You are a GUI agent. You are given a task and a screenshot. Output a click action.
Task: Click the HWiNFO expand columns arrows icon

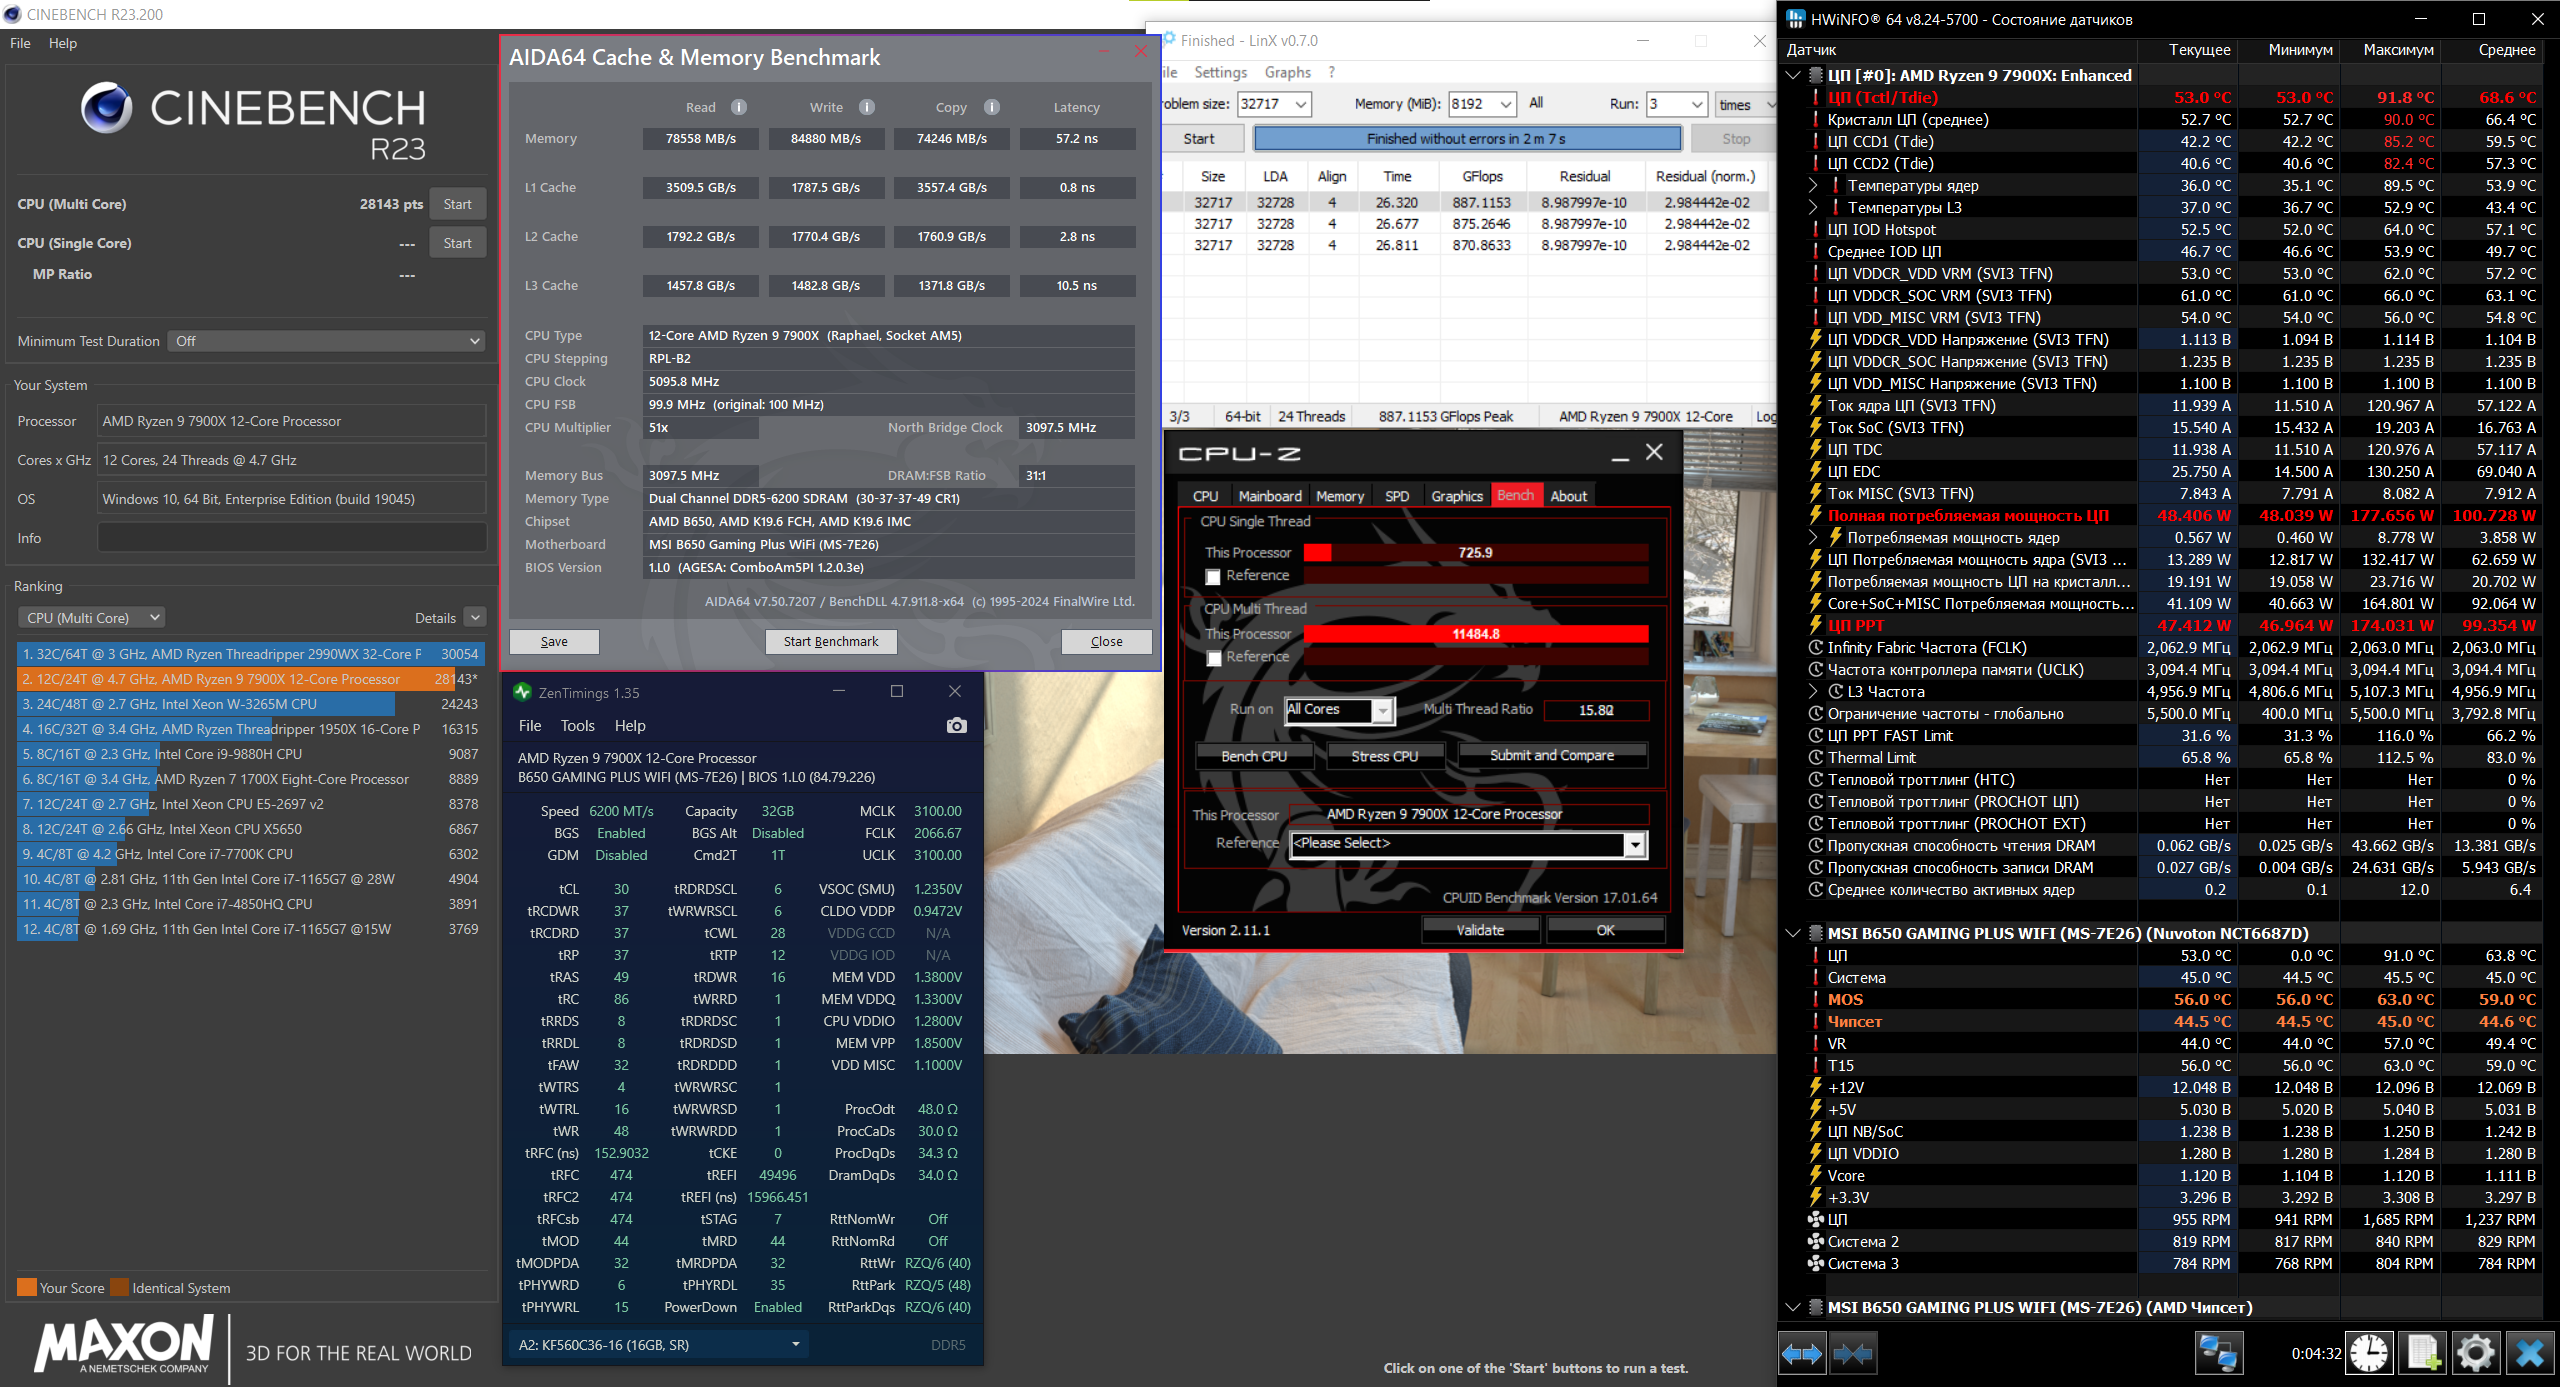(x=1802, y=1354)
